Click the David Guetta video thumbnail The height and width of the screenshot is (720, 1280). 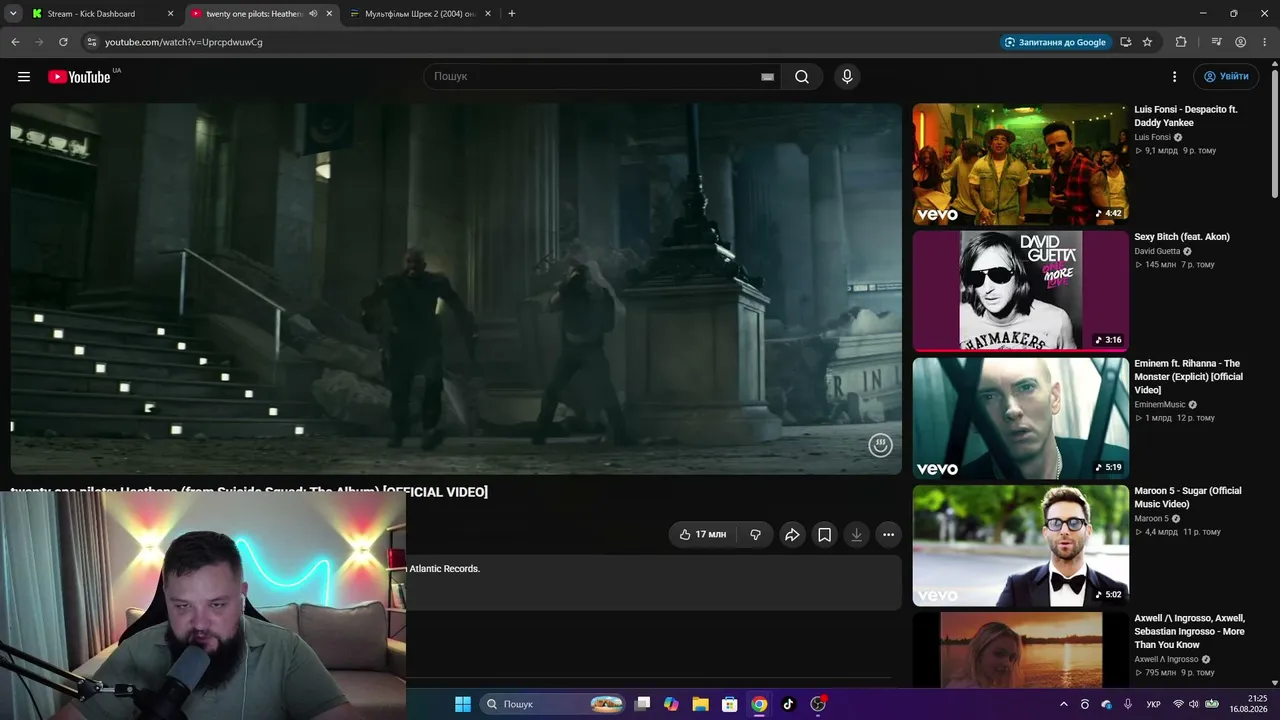click(x=1020, y=291)
